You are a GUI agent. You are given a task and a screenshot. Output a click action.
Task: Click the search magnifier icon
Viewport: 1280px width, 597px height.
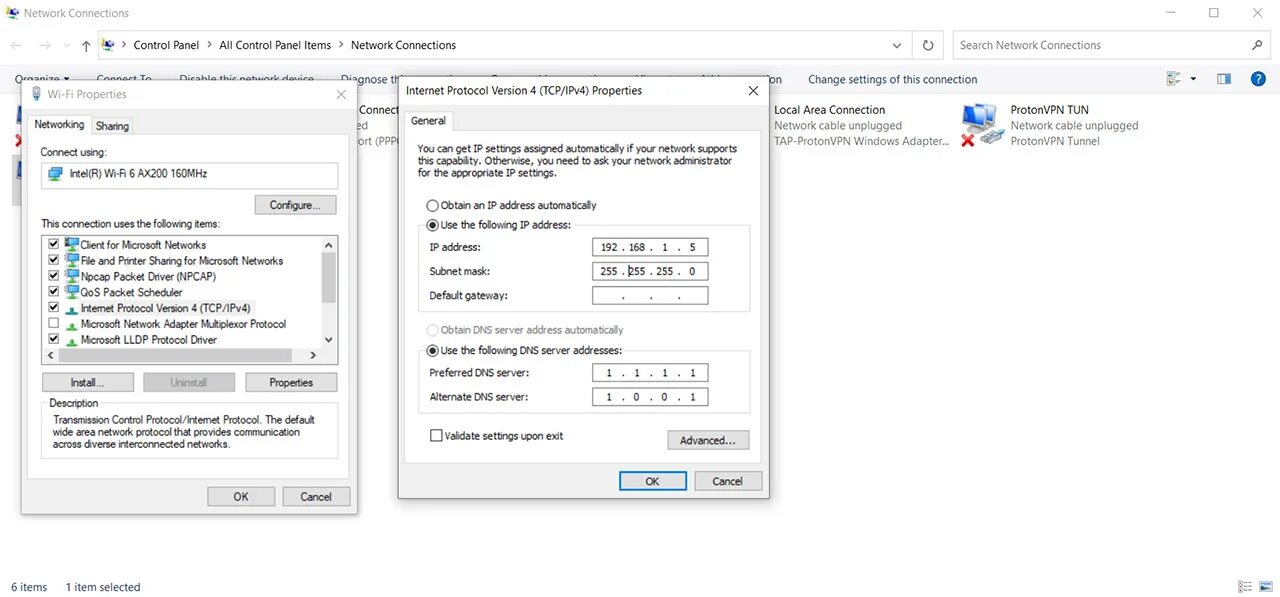click(x=1258, y=45)
